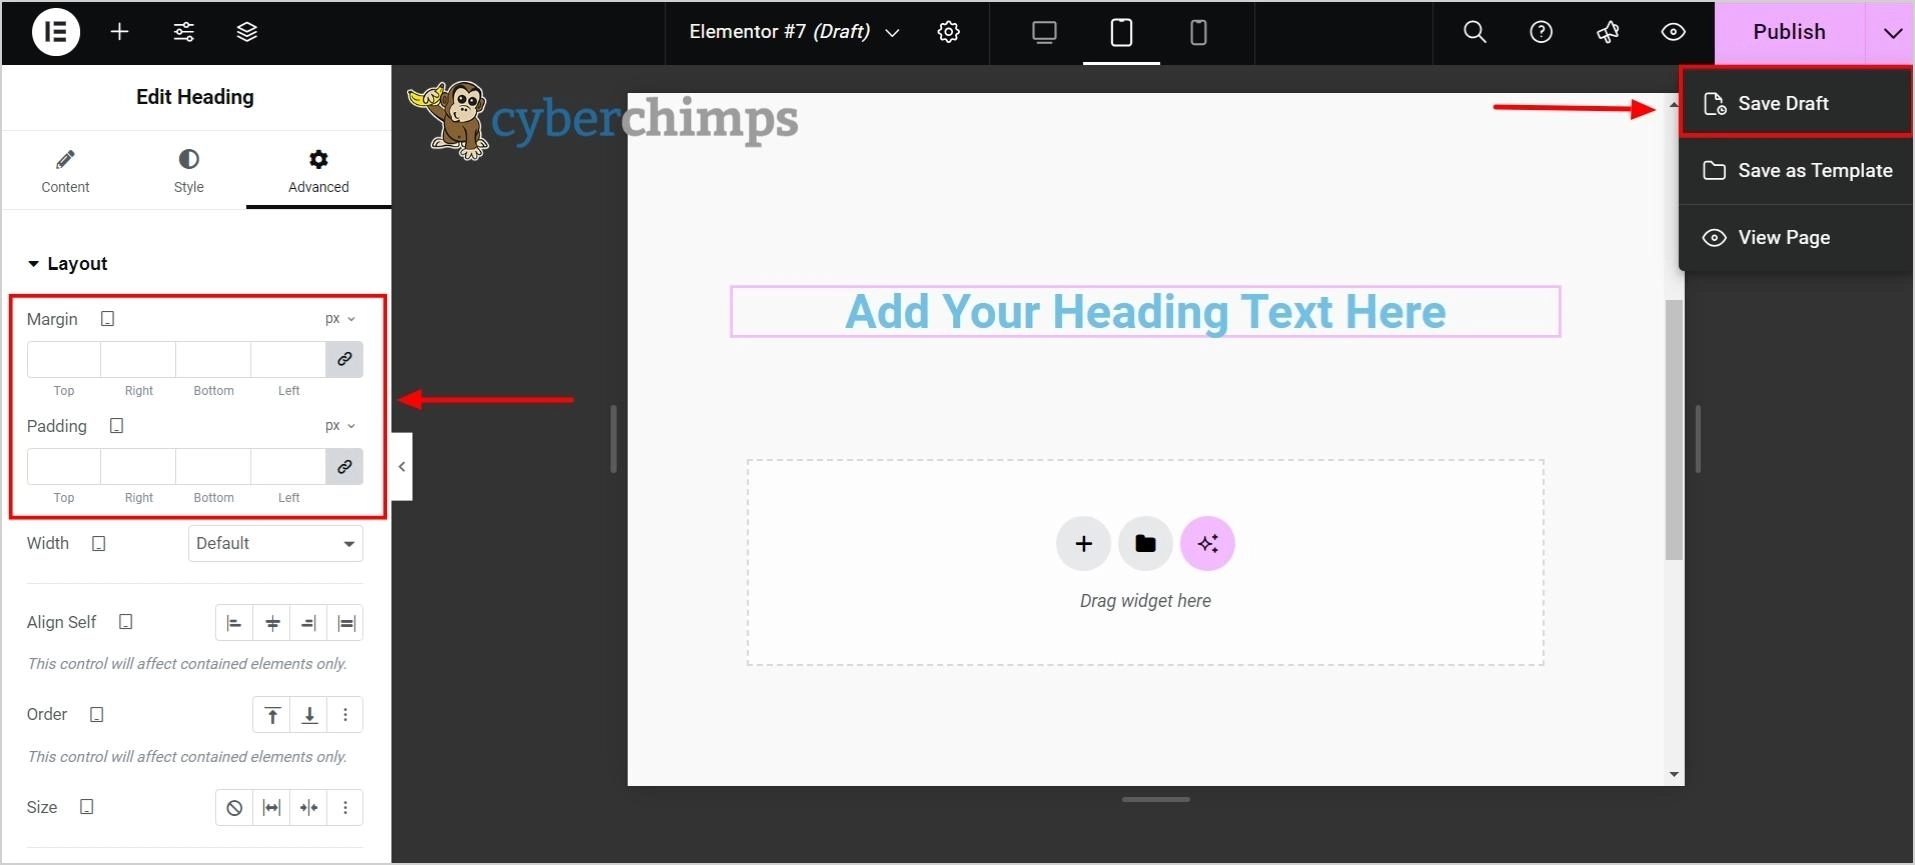Open the Finder search icon

point(1474,32)
